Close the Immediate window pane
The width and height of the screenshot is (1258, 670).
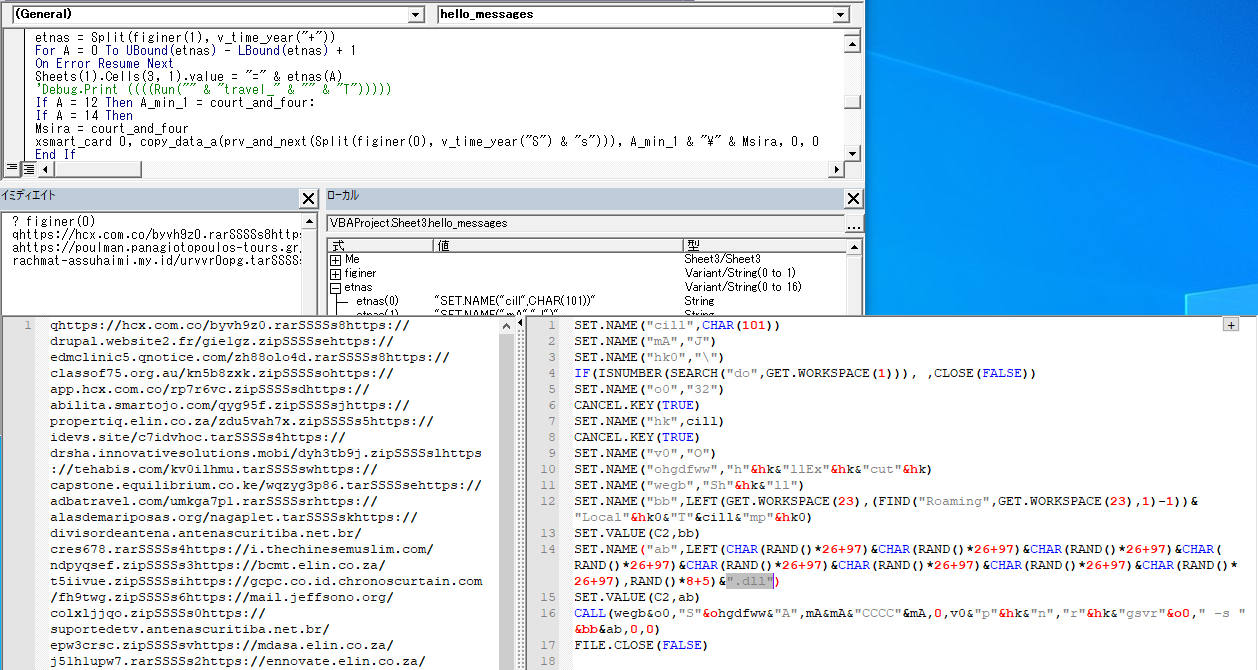pos(309,199)
